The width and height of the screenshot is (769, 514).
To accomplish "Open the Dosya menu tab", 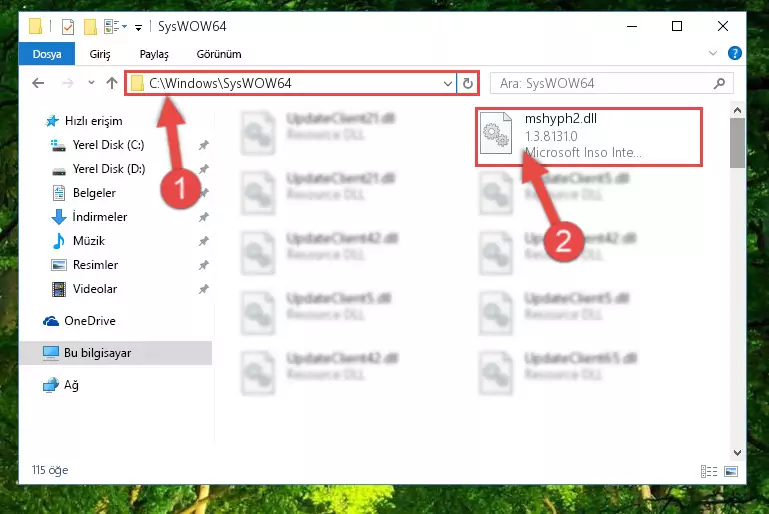I will click(47, 54).
